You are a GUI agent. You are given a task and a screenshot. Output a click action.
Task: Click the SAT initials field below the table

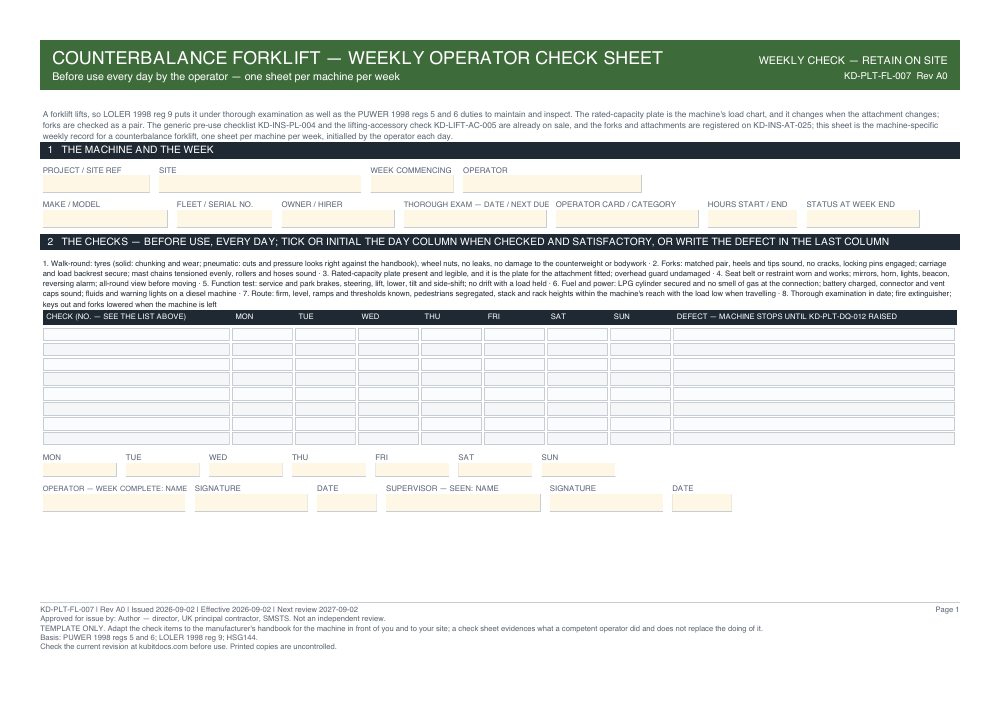coord(495,470)
